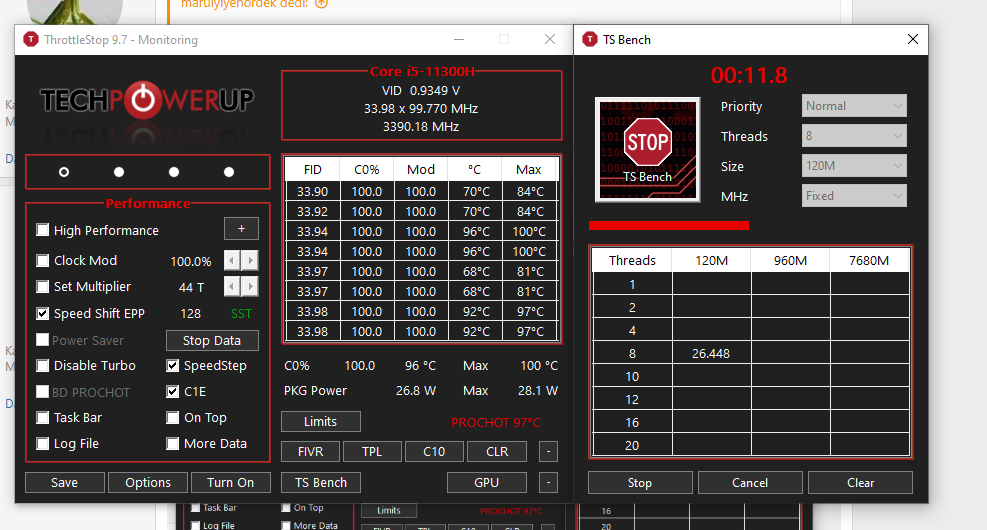
Task: Click the minus button next to GPU
Action: [x=548, y=483]
